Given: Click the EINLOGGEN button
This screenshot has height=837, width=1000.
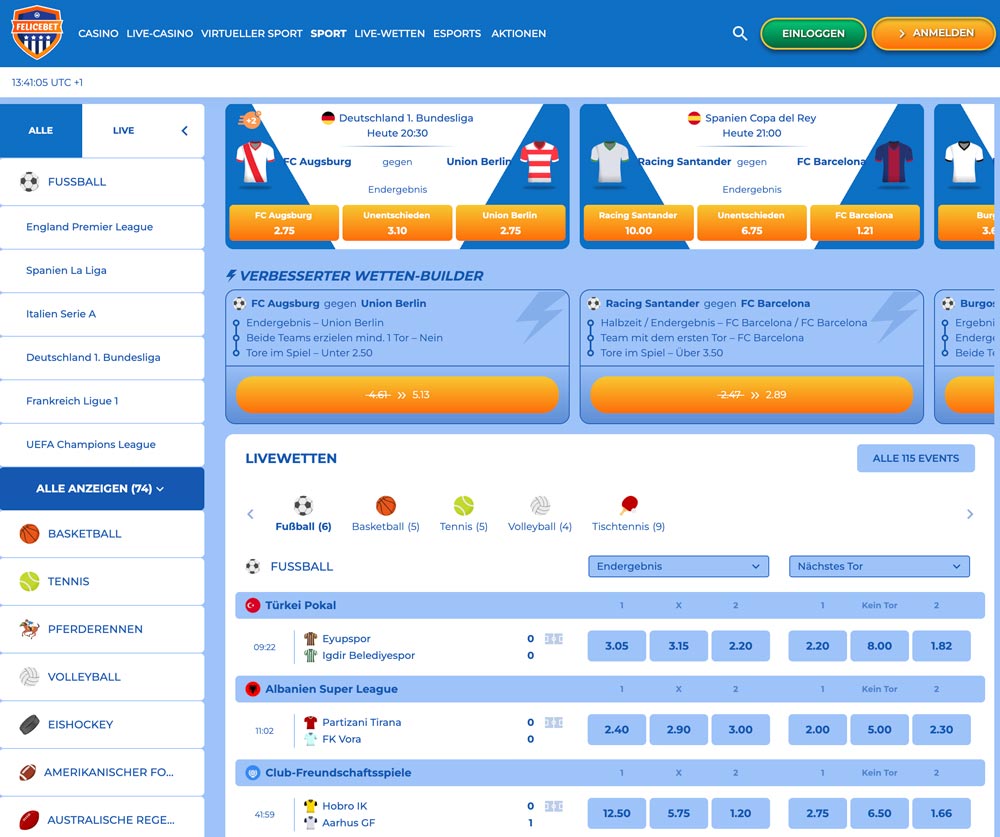Looking at the screenshot, I should [813, 33].
